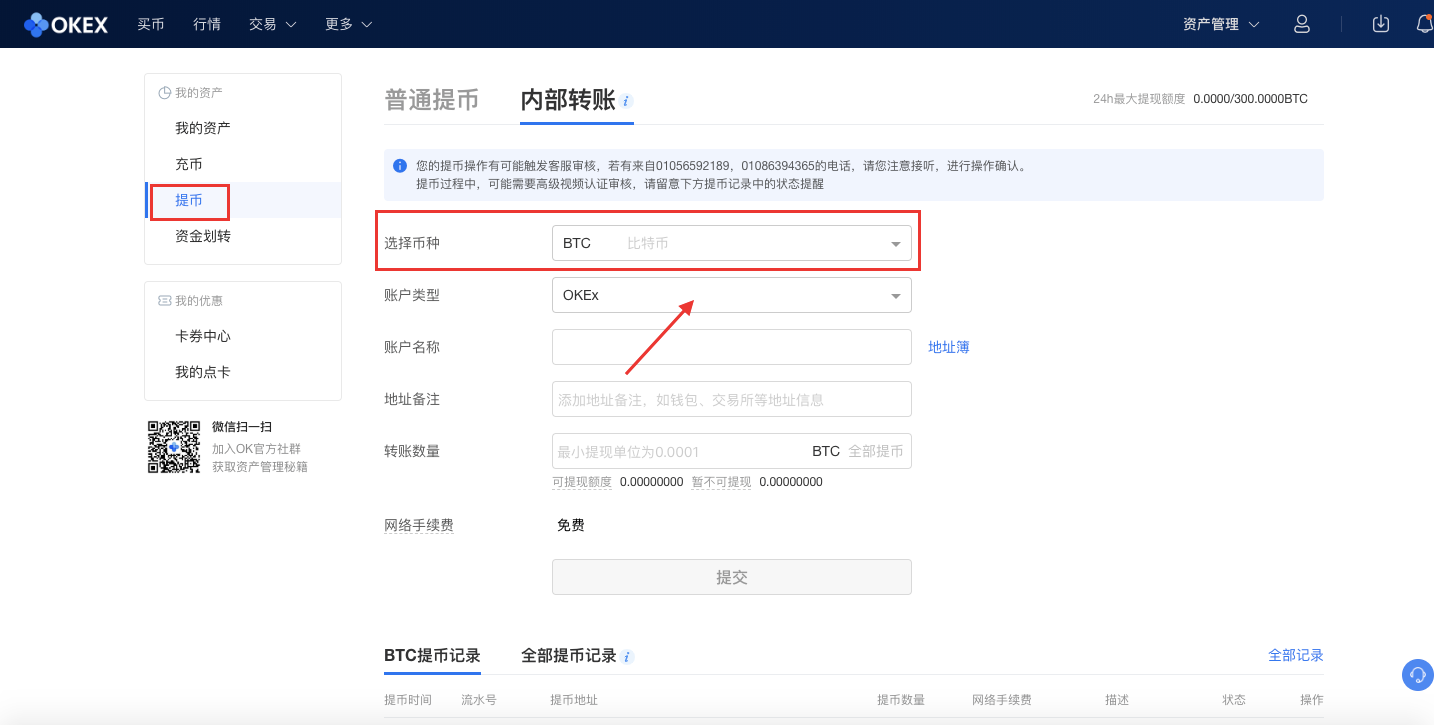
Task: Open the user profile icon
Action: [1301, 23]
